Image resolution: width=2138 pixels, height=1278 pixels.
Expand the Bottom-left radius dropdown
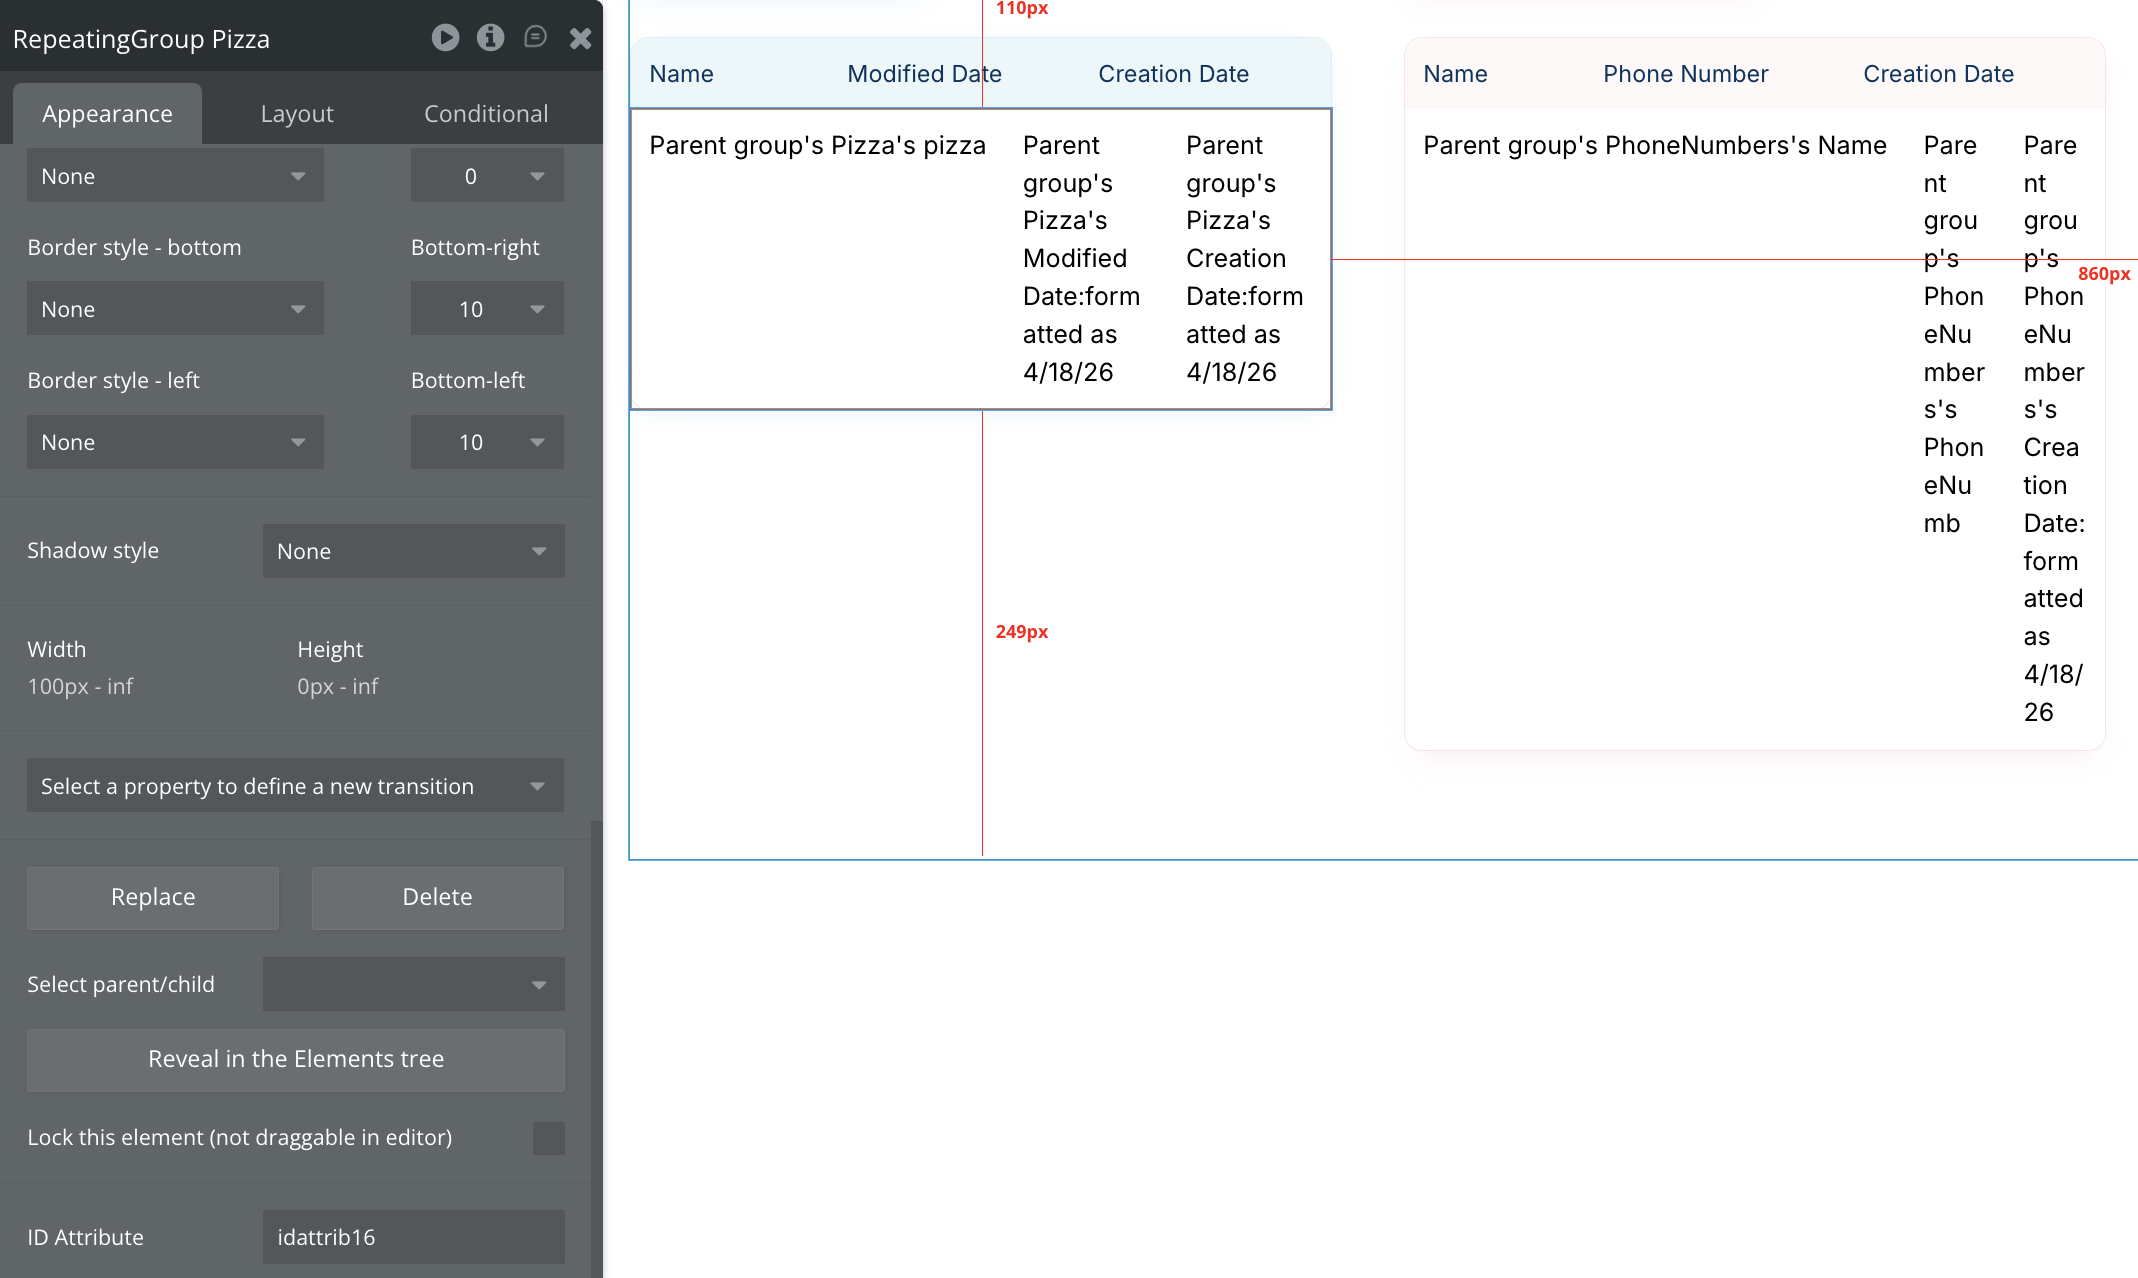point(487,442)
